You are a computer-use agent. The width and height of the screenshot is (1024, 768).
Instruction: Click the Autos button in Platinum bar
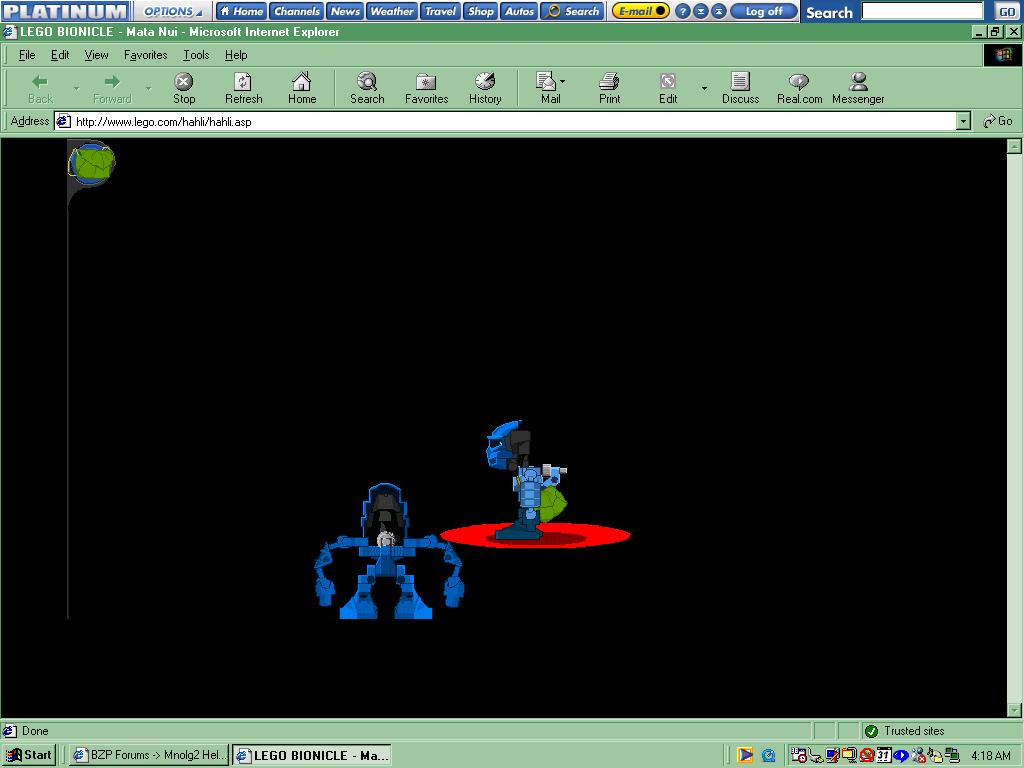(x=520, y=11)
